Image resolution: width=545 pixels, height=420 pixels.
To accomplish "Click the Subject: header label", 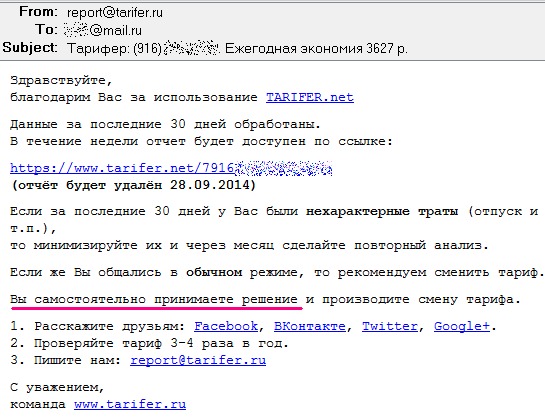I will pos(30,47).
